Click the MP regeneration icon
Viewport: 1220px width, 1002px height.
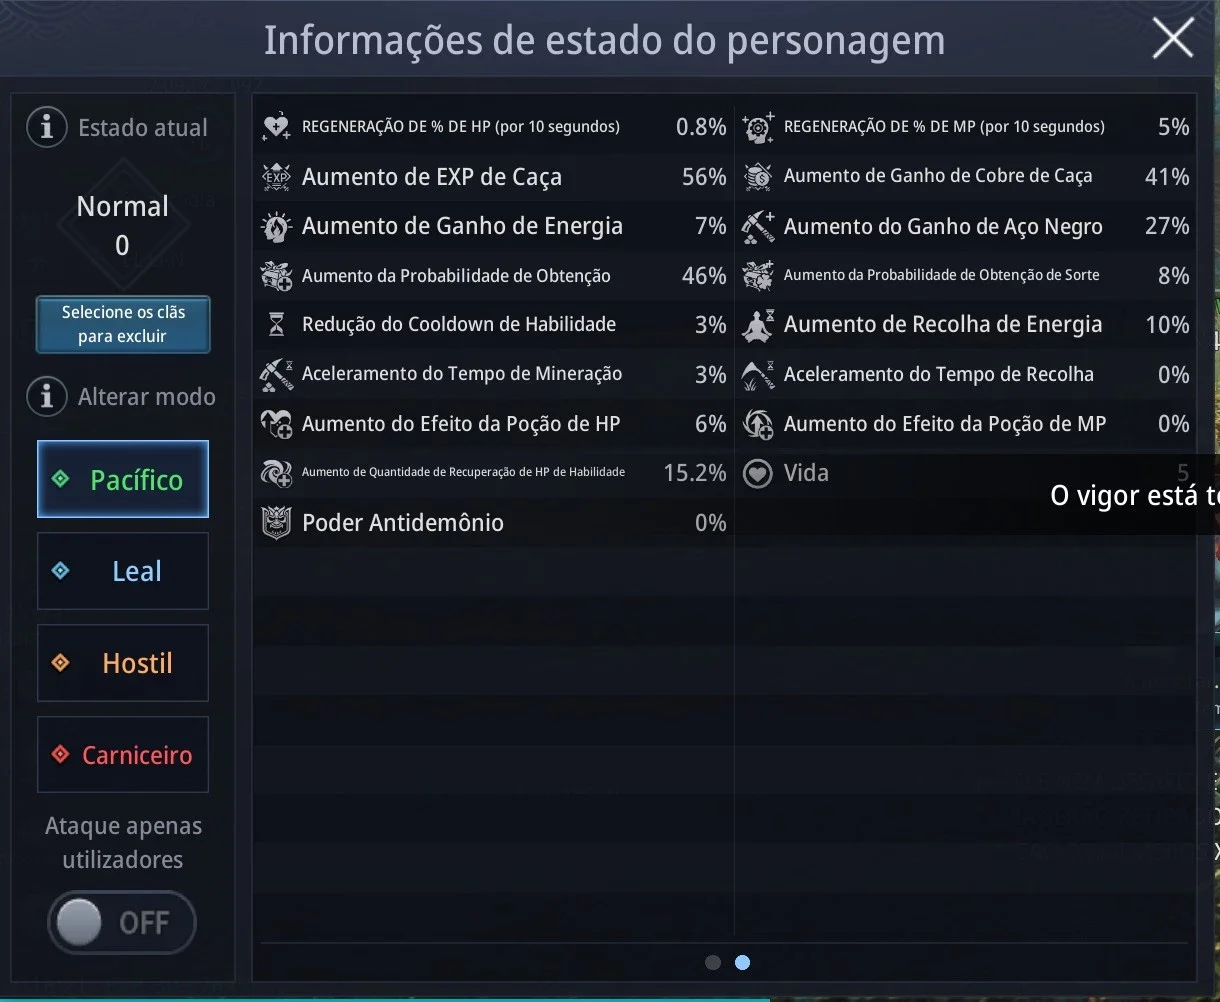tap(758, 127)
